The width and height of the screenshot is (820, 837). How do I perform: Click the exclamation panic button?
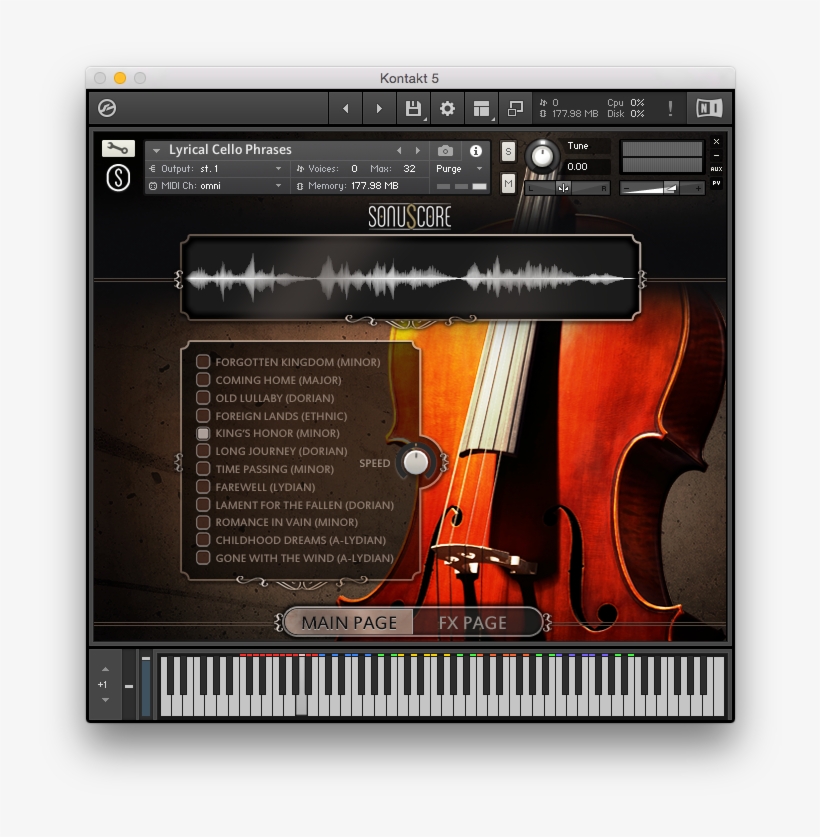(x=670, y=108)
